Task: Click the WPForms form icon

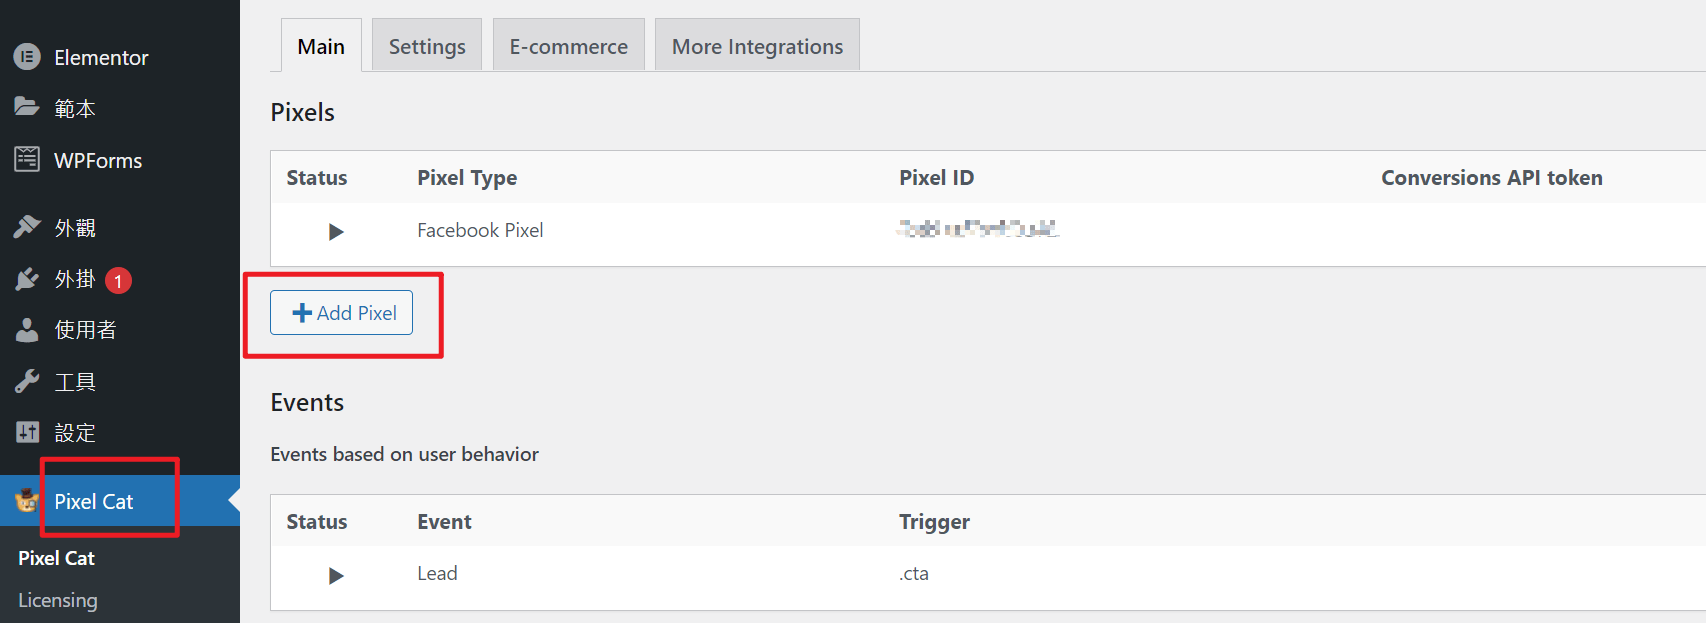Action: [27, 159]
